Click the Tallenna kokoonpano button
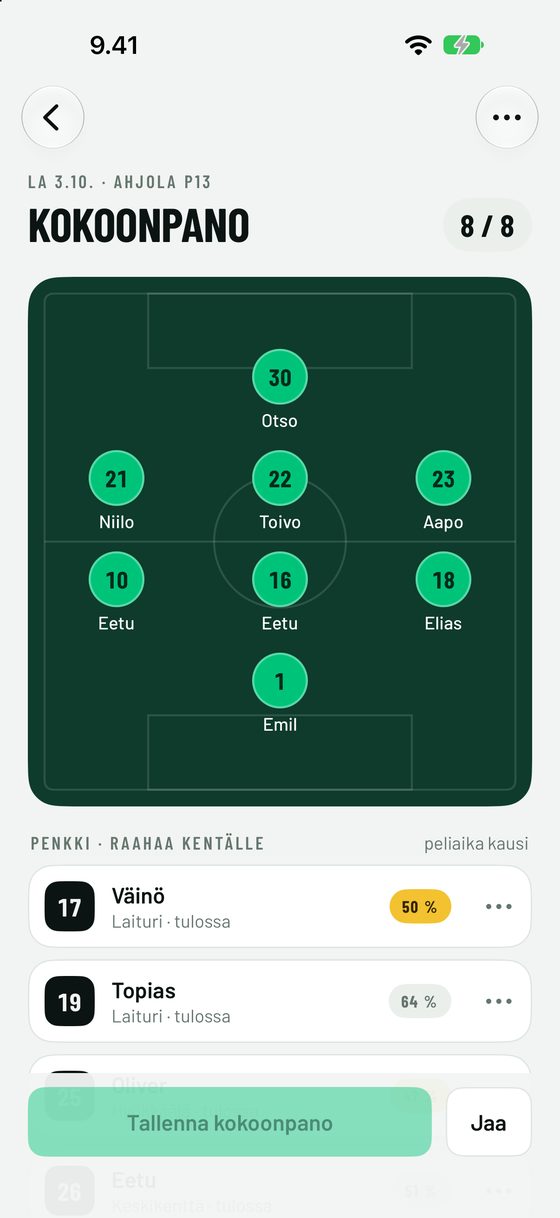Image resolution: width=560 pixels, height=1218 pixels. 230,1122
